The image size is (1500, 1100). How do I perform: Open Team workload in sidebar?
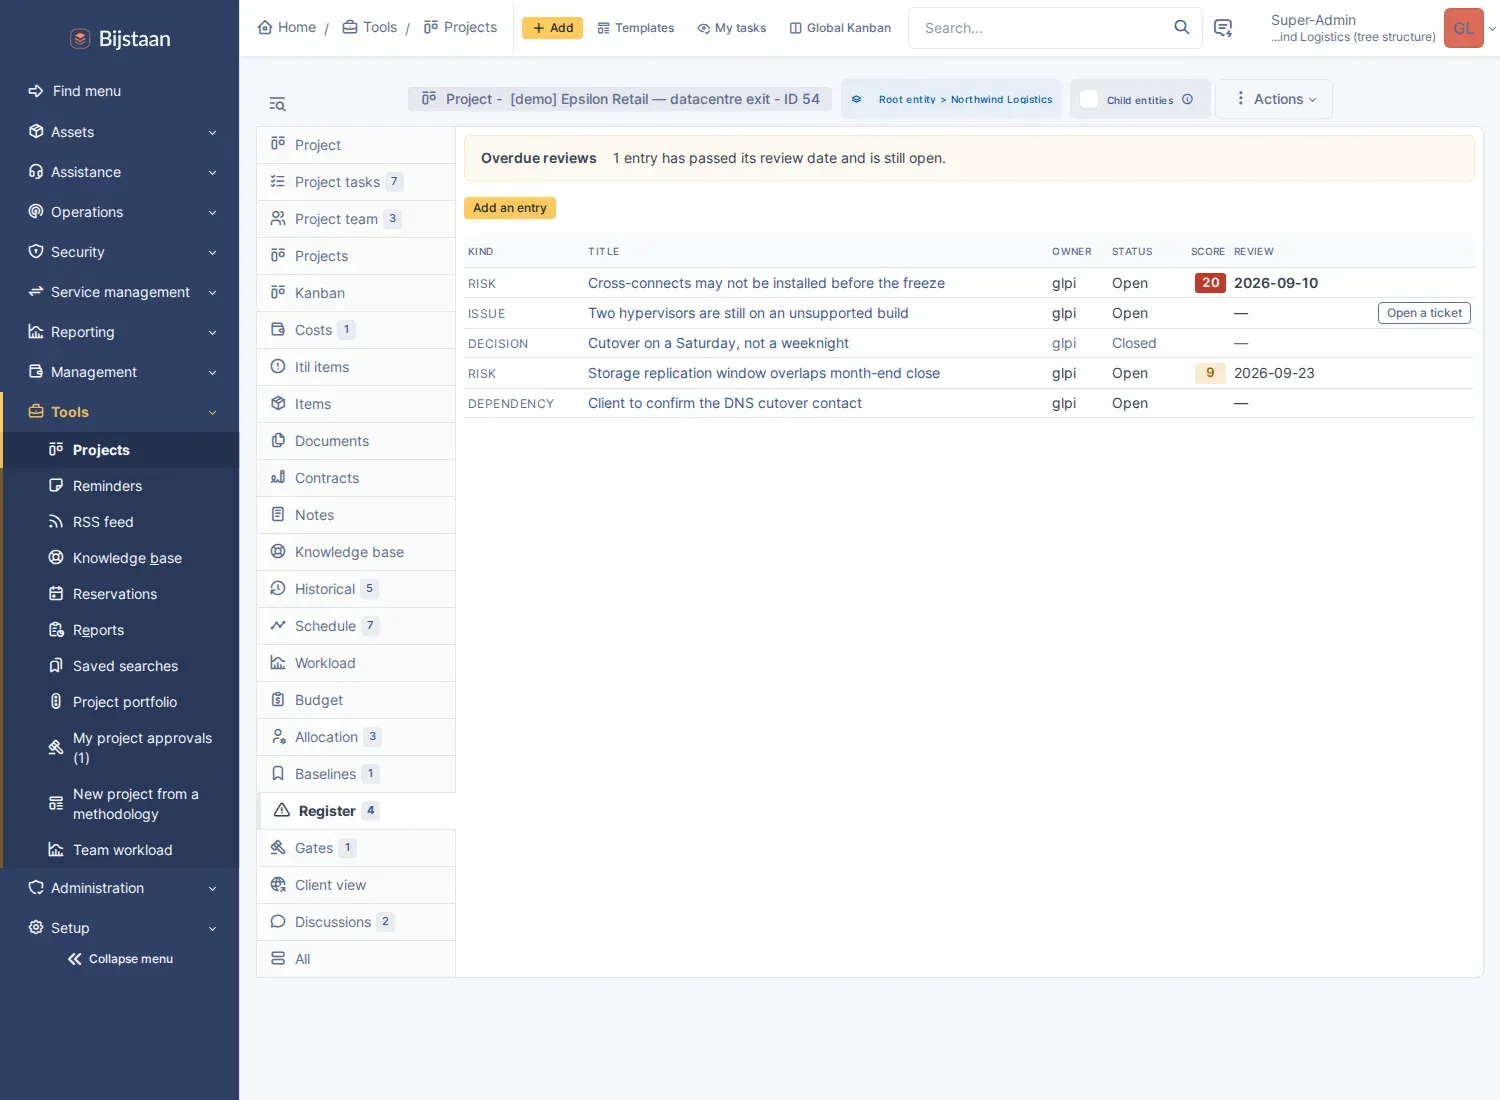pyautogui.click(x=120, y=850)
